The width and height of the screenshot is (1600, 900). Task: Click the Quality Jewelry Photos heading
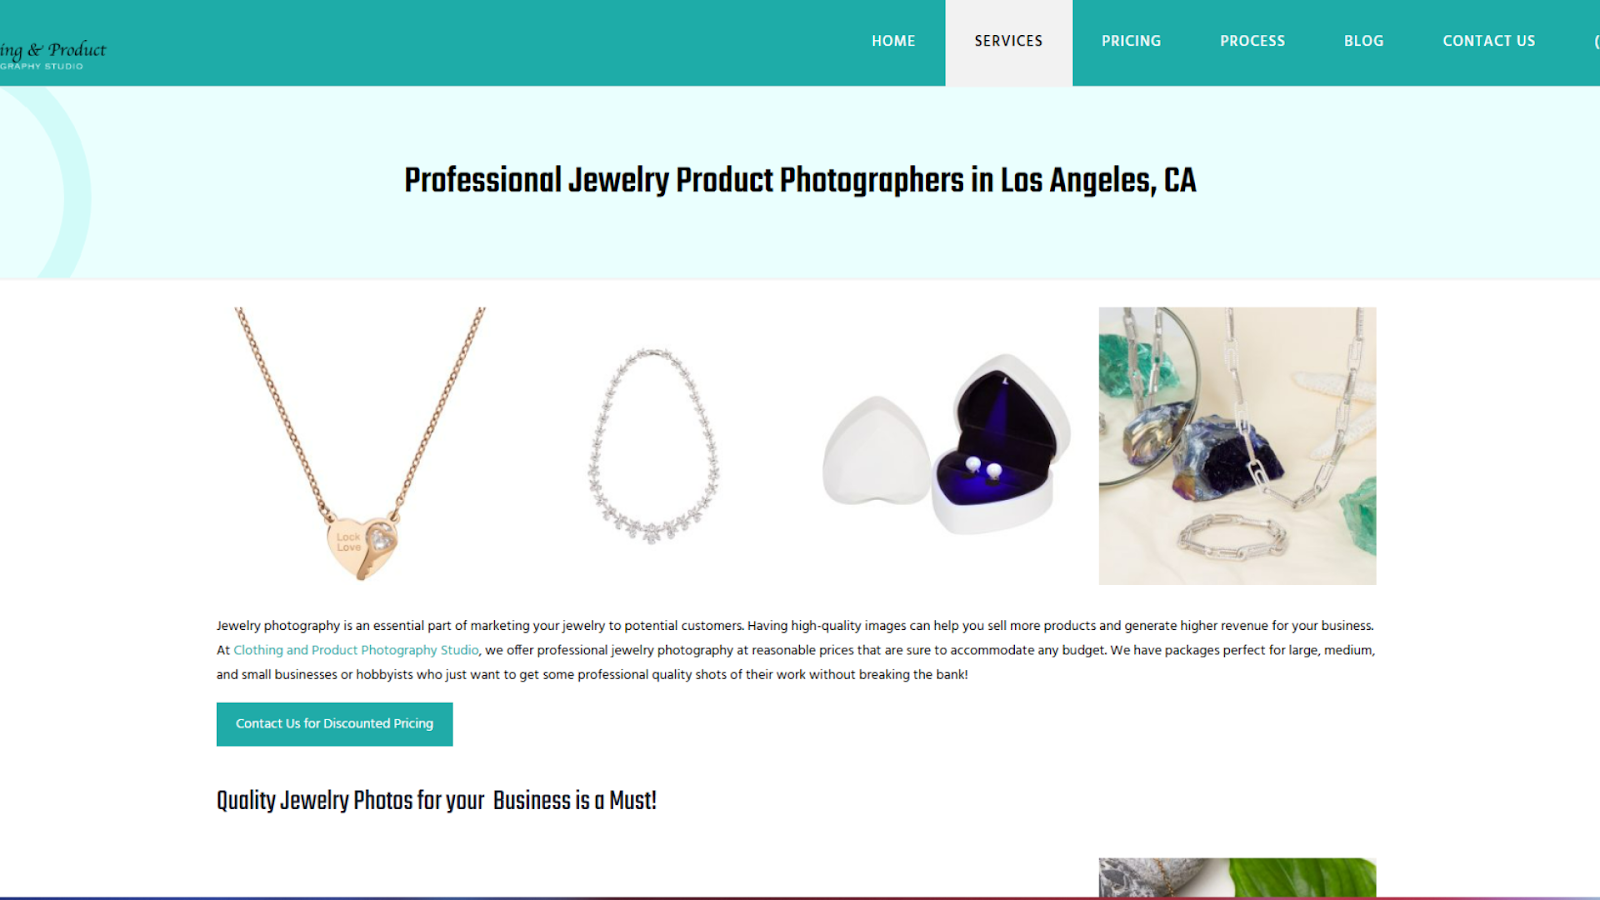pos(436,801)
